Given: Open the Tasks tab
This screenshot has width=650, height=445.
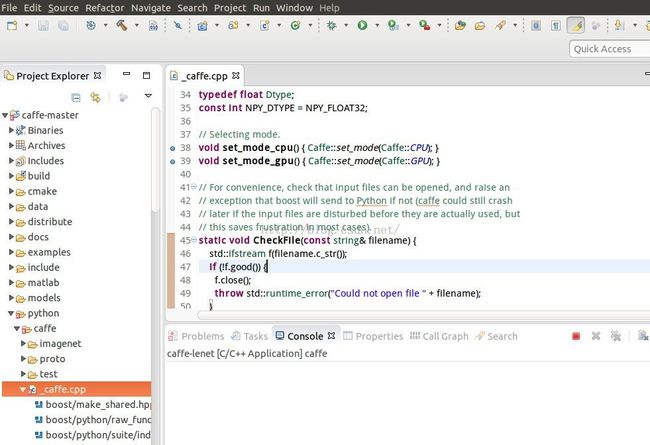Looking at the screenshot, I should coord(250,336).
